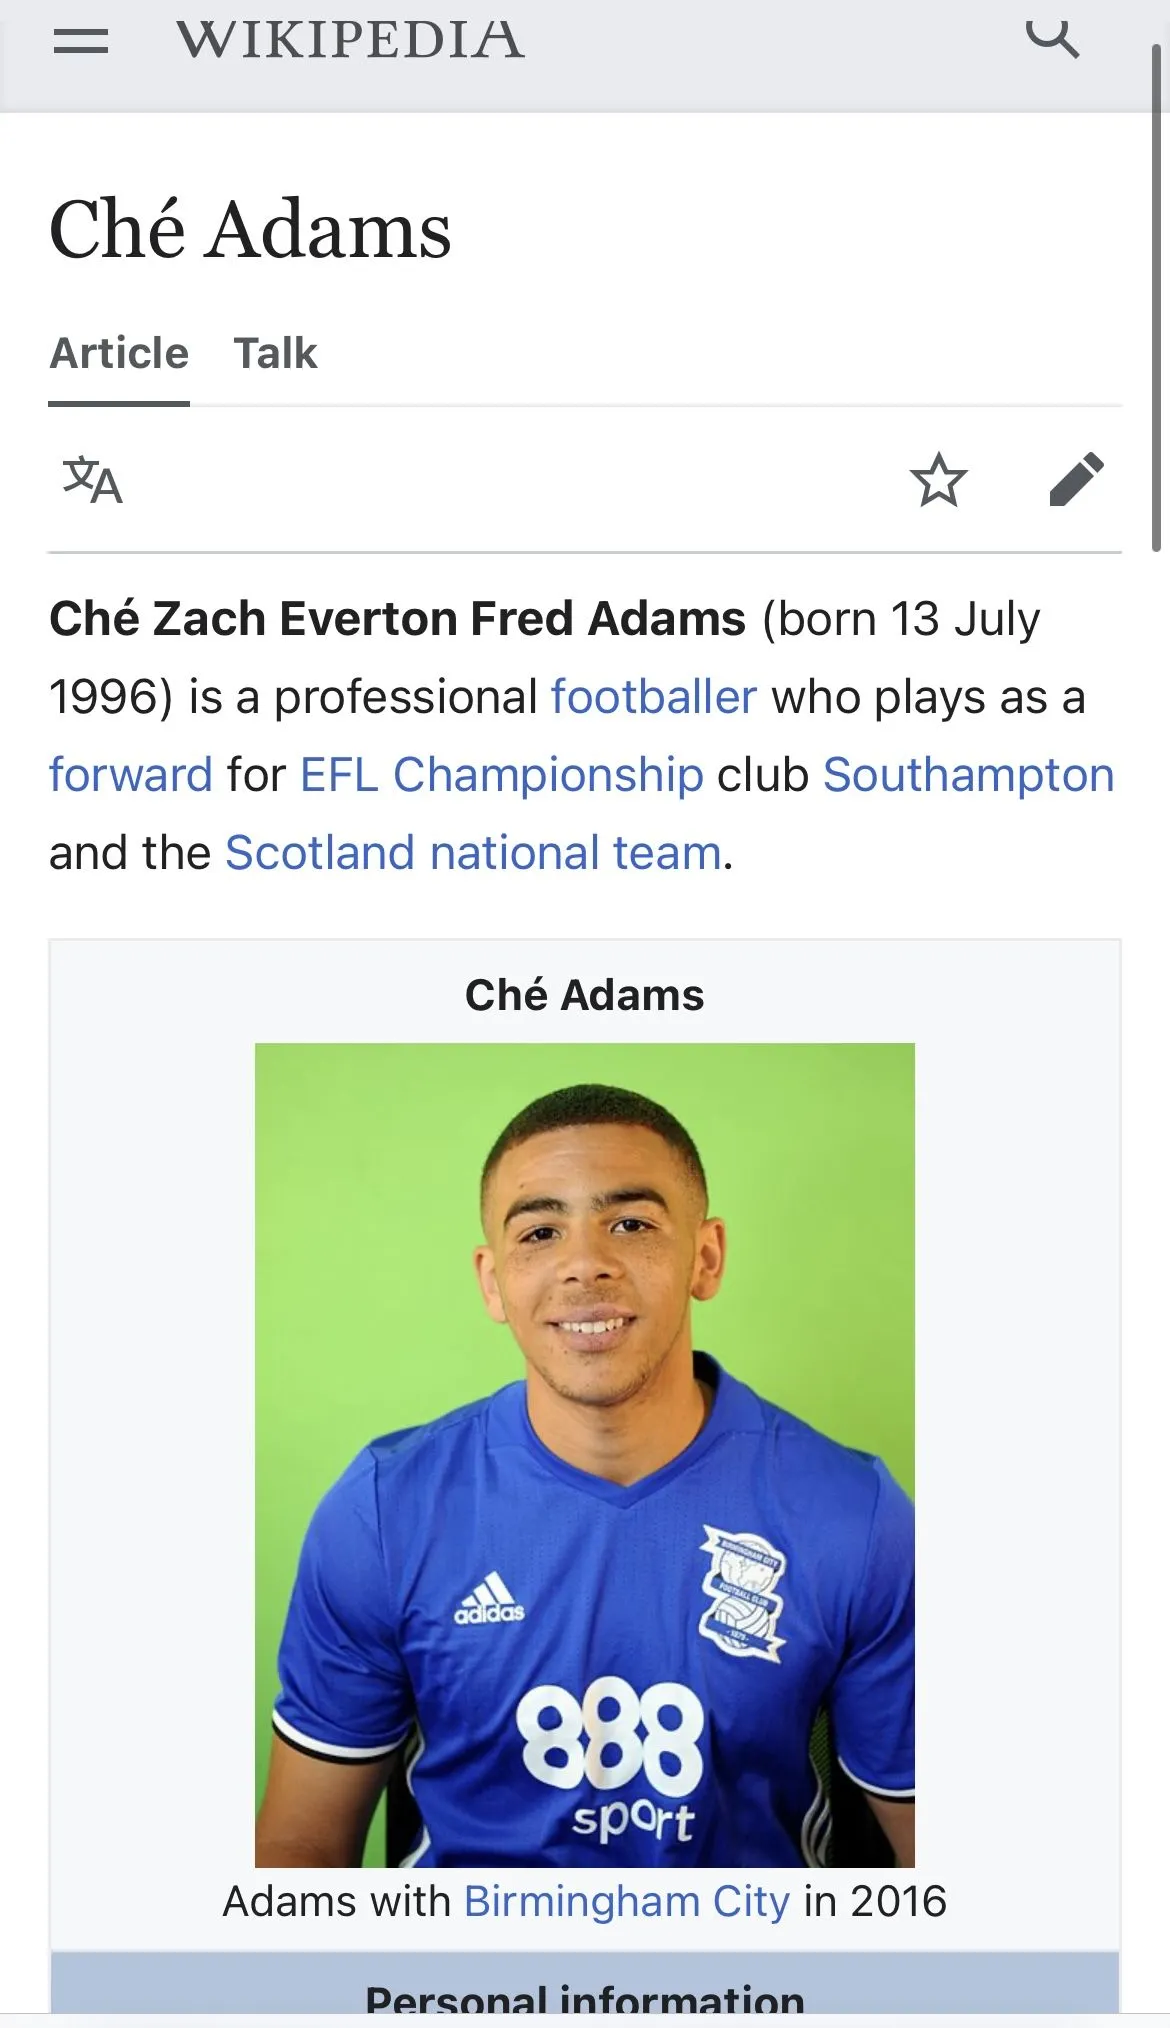This screenshot has width=1170, height=2028.
Task: Add page to watchlist with star
Action: (938, 480)
